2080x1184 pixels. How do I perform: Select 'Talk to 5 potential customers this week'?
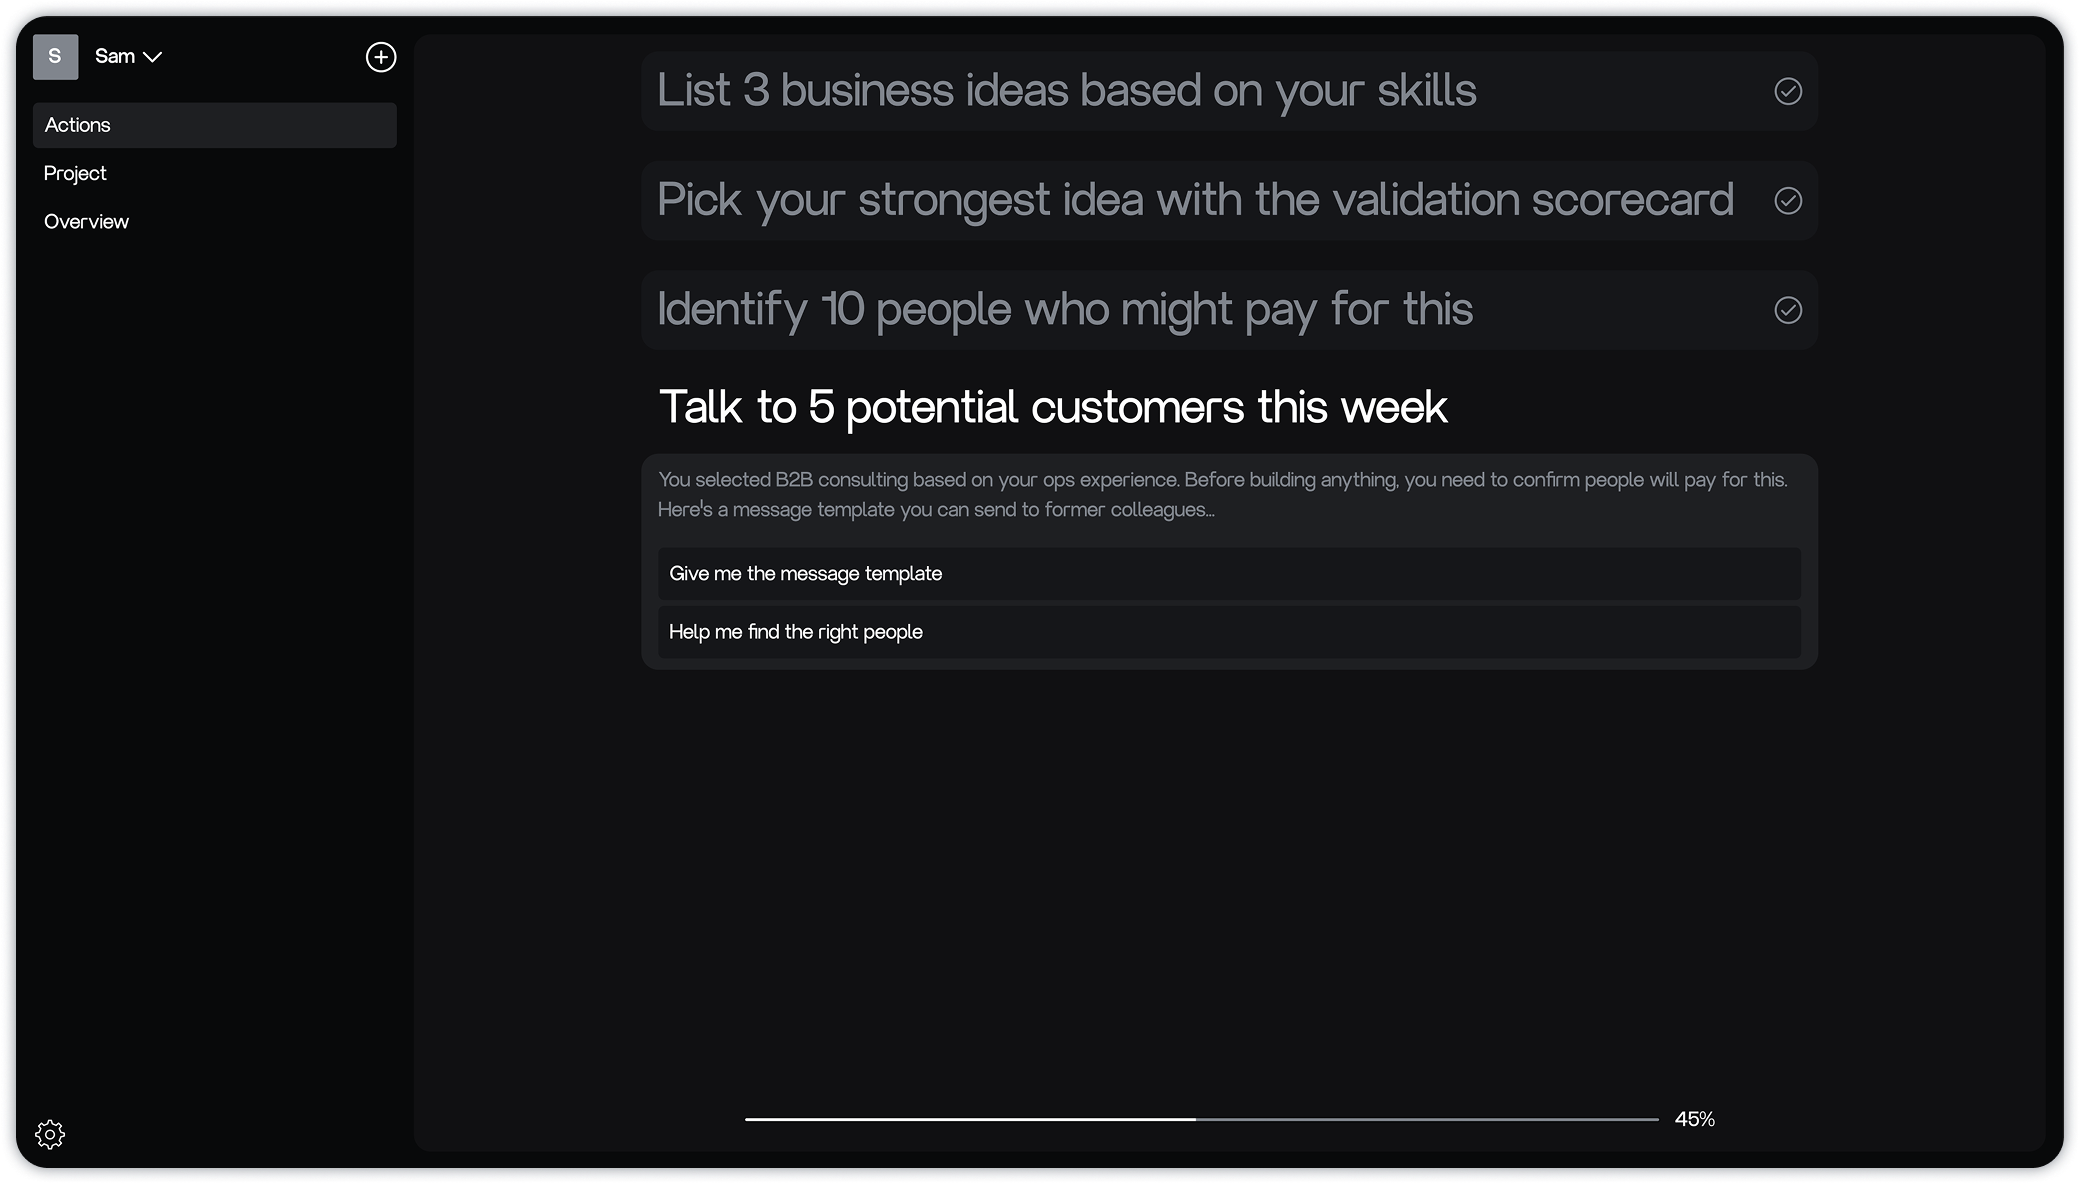(1053, 407)
